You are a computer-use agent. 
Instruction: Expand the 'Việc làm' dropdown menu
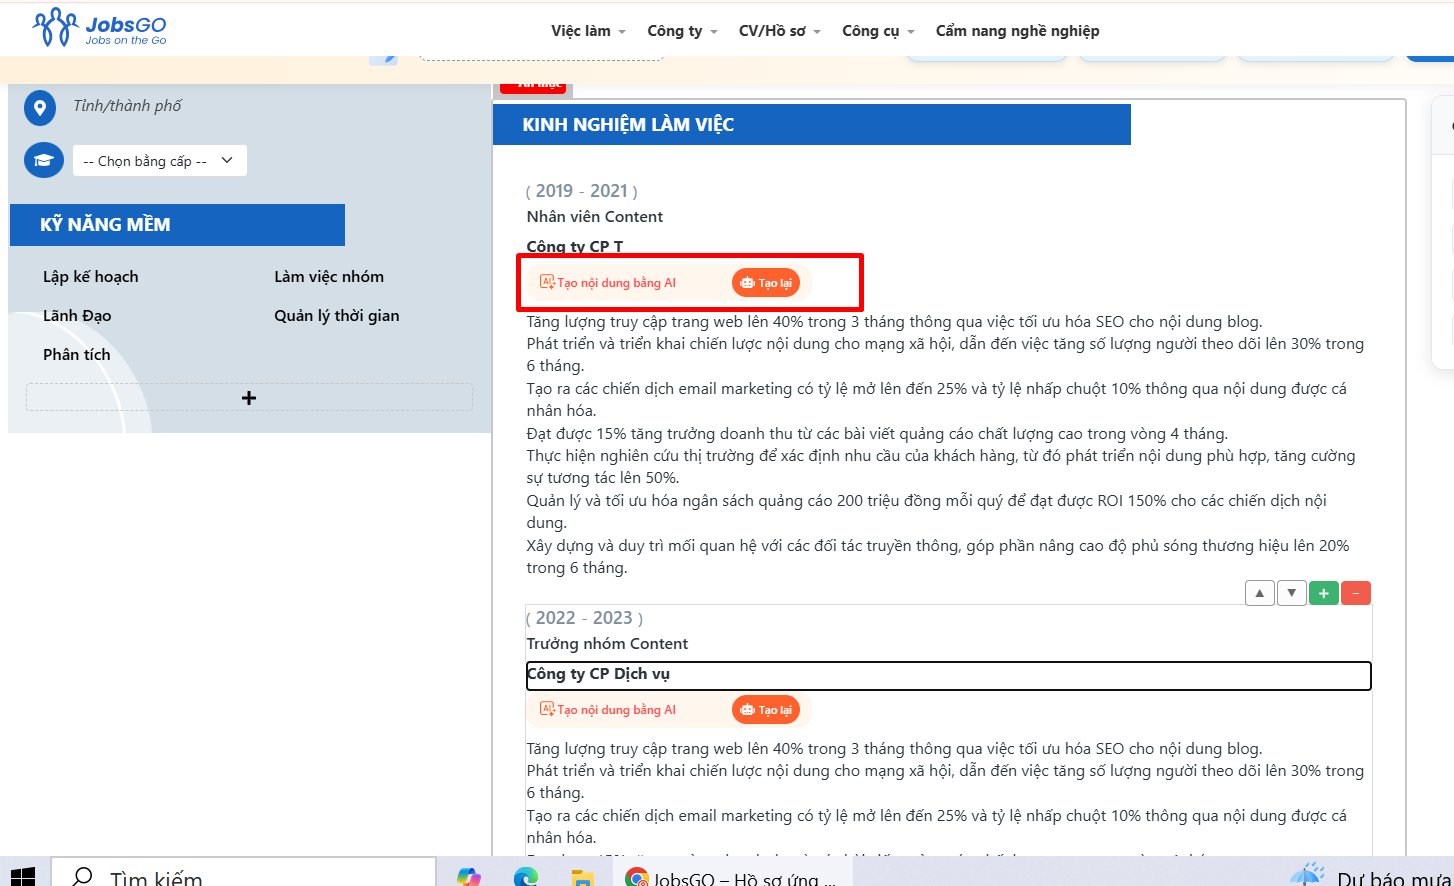(x=587, y=31)
